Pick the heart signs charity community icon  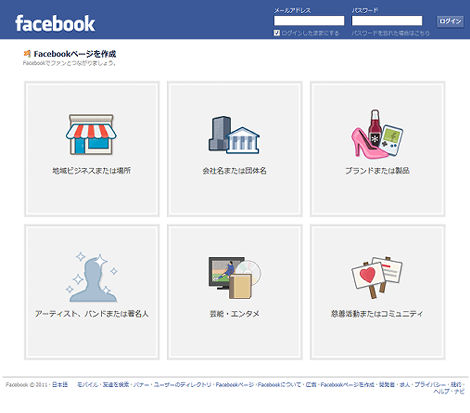pyautogui.click(x=377, y=277)
